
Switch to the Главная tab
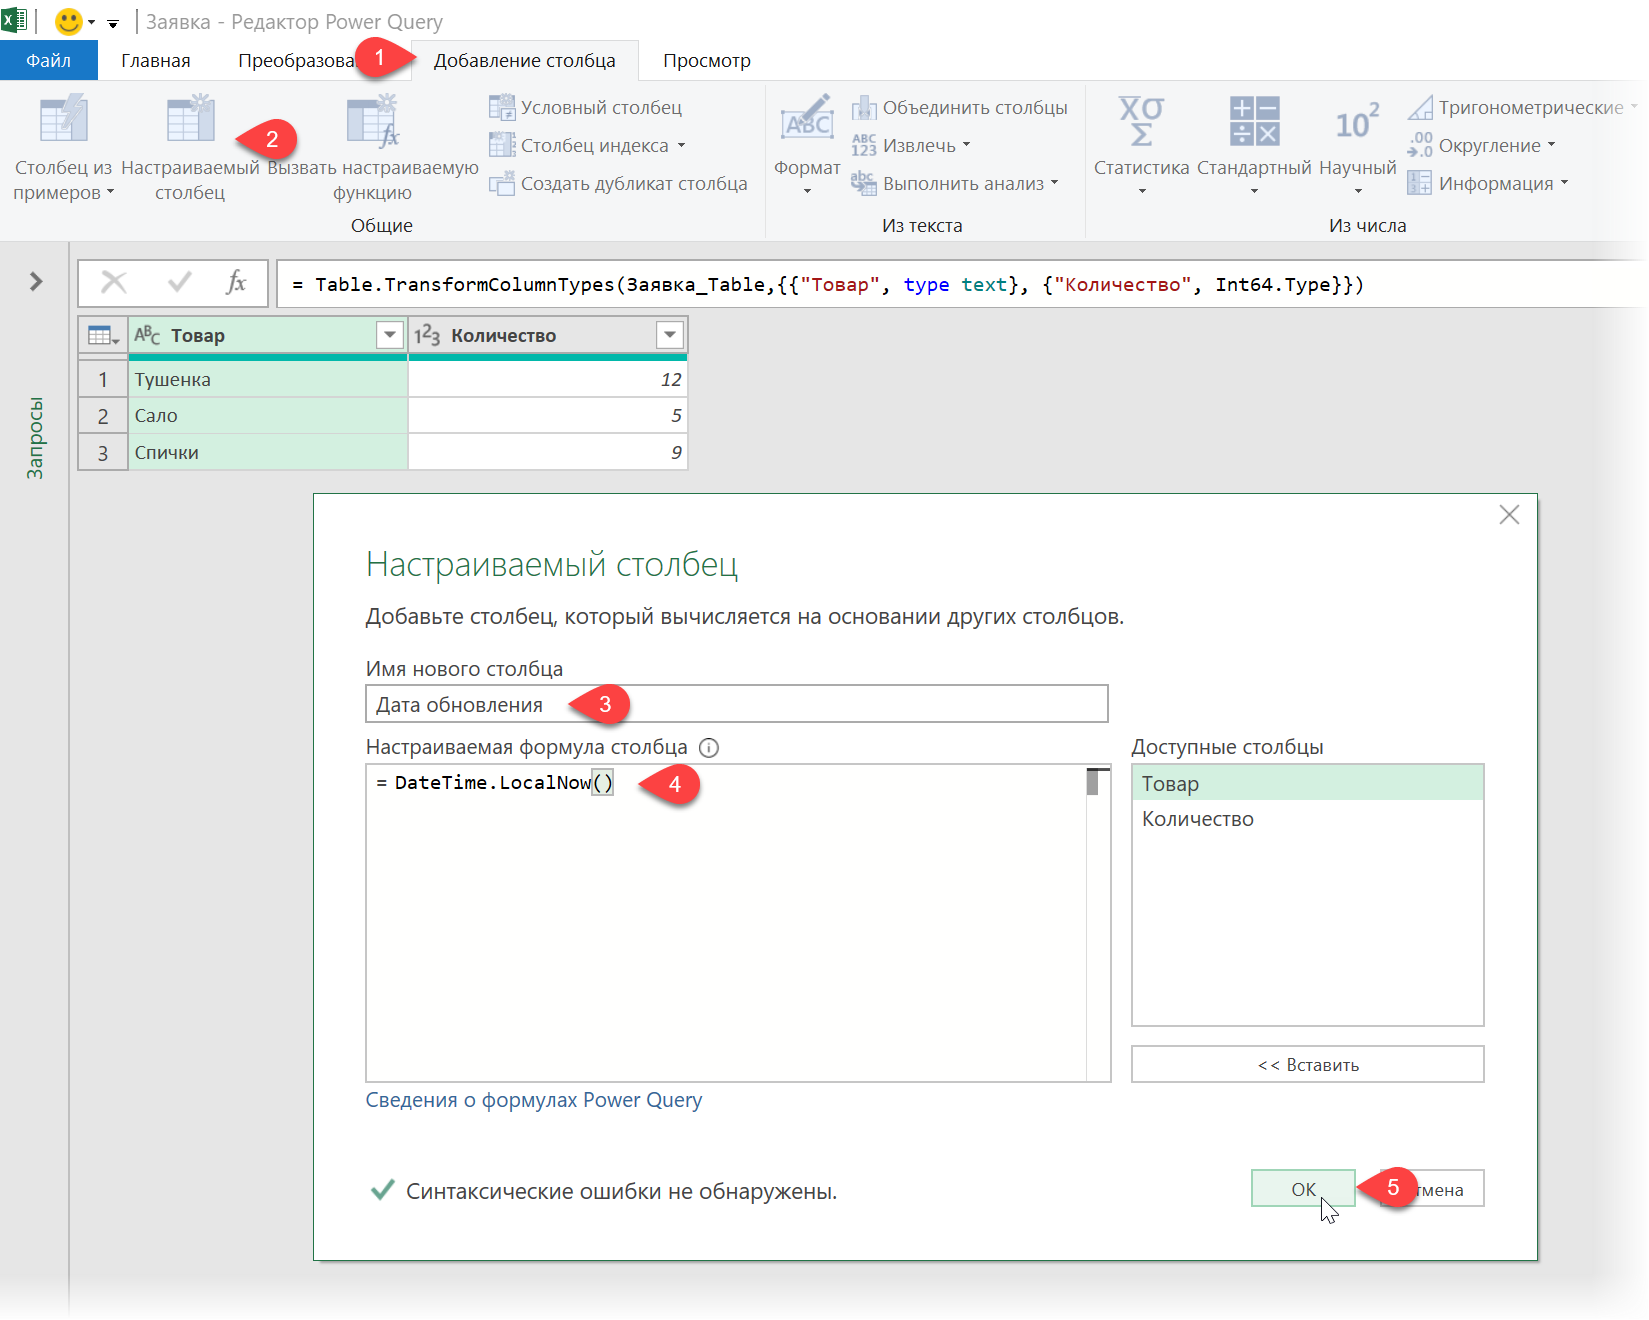tap(156, 61)
